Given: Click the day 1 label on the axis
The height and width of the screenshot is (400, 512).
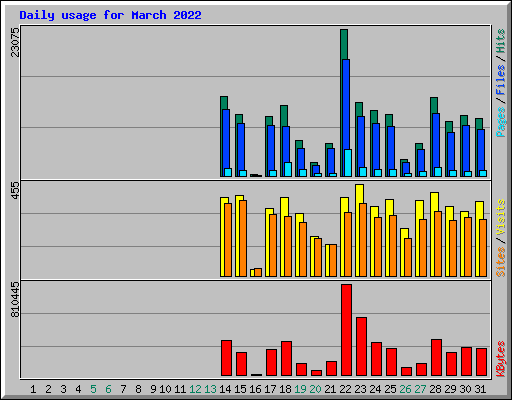Looking at the screenshot, I should click(33, 389).
